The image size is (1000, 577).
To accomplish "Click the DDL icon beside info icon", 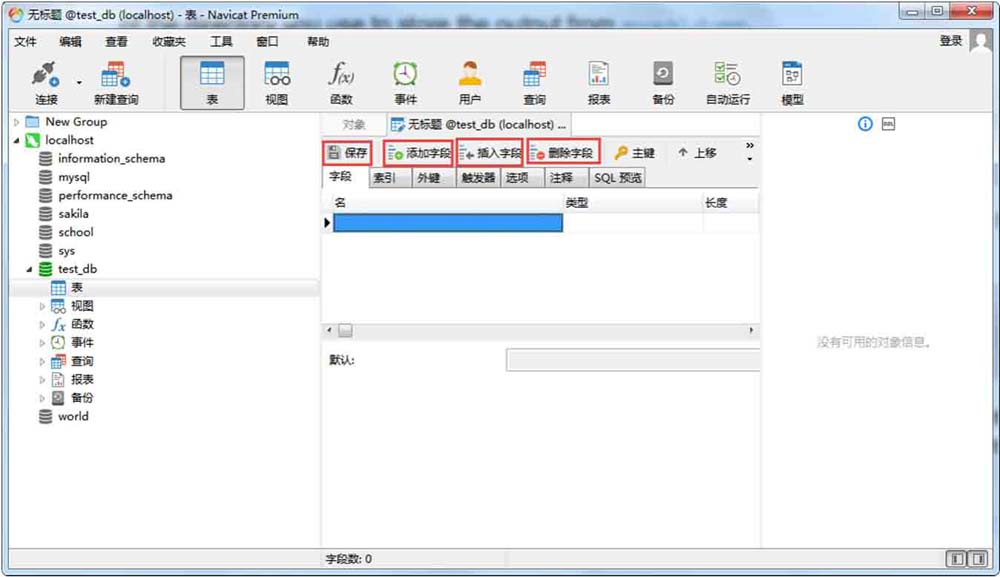I will [x=888, y=124].
